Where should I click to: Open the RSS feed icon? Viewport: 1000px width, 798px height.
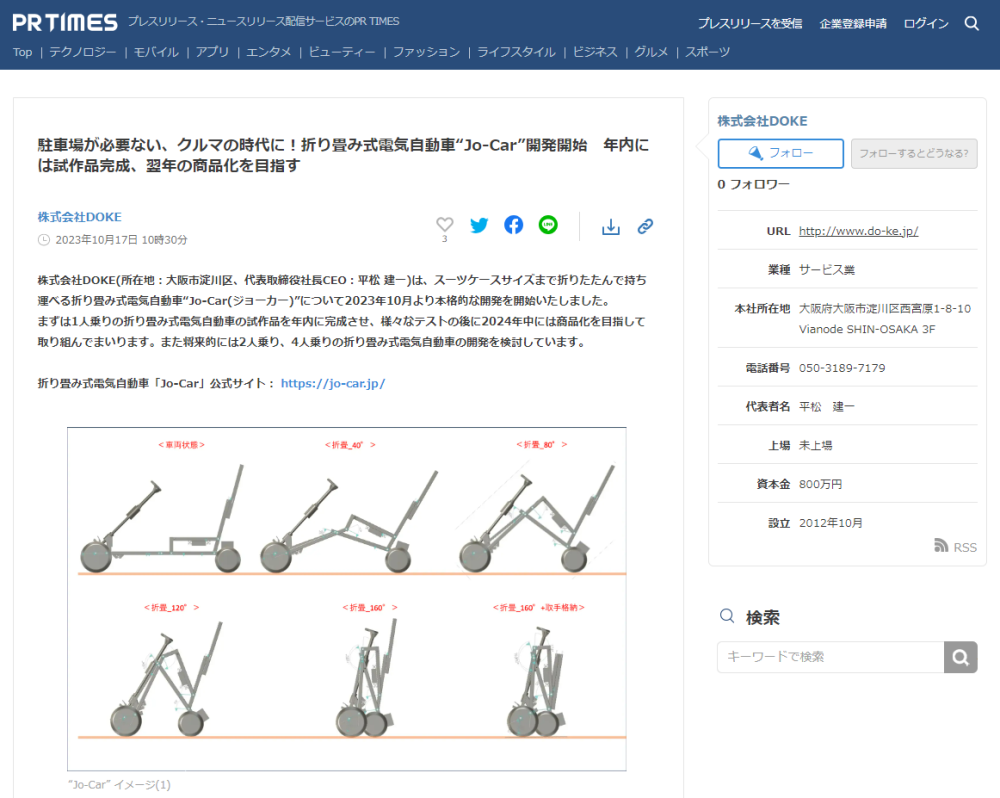coord(941,545)
